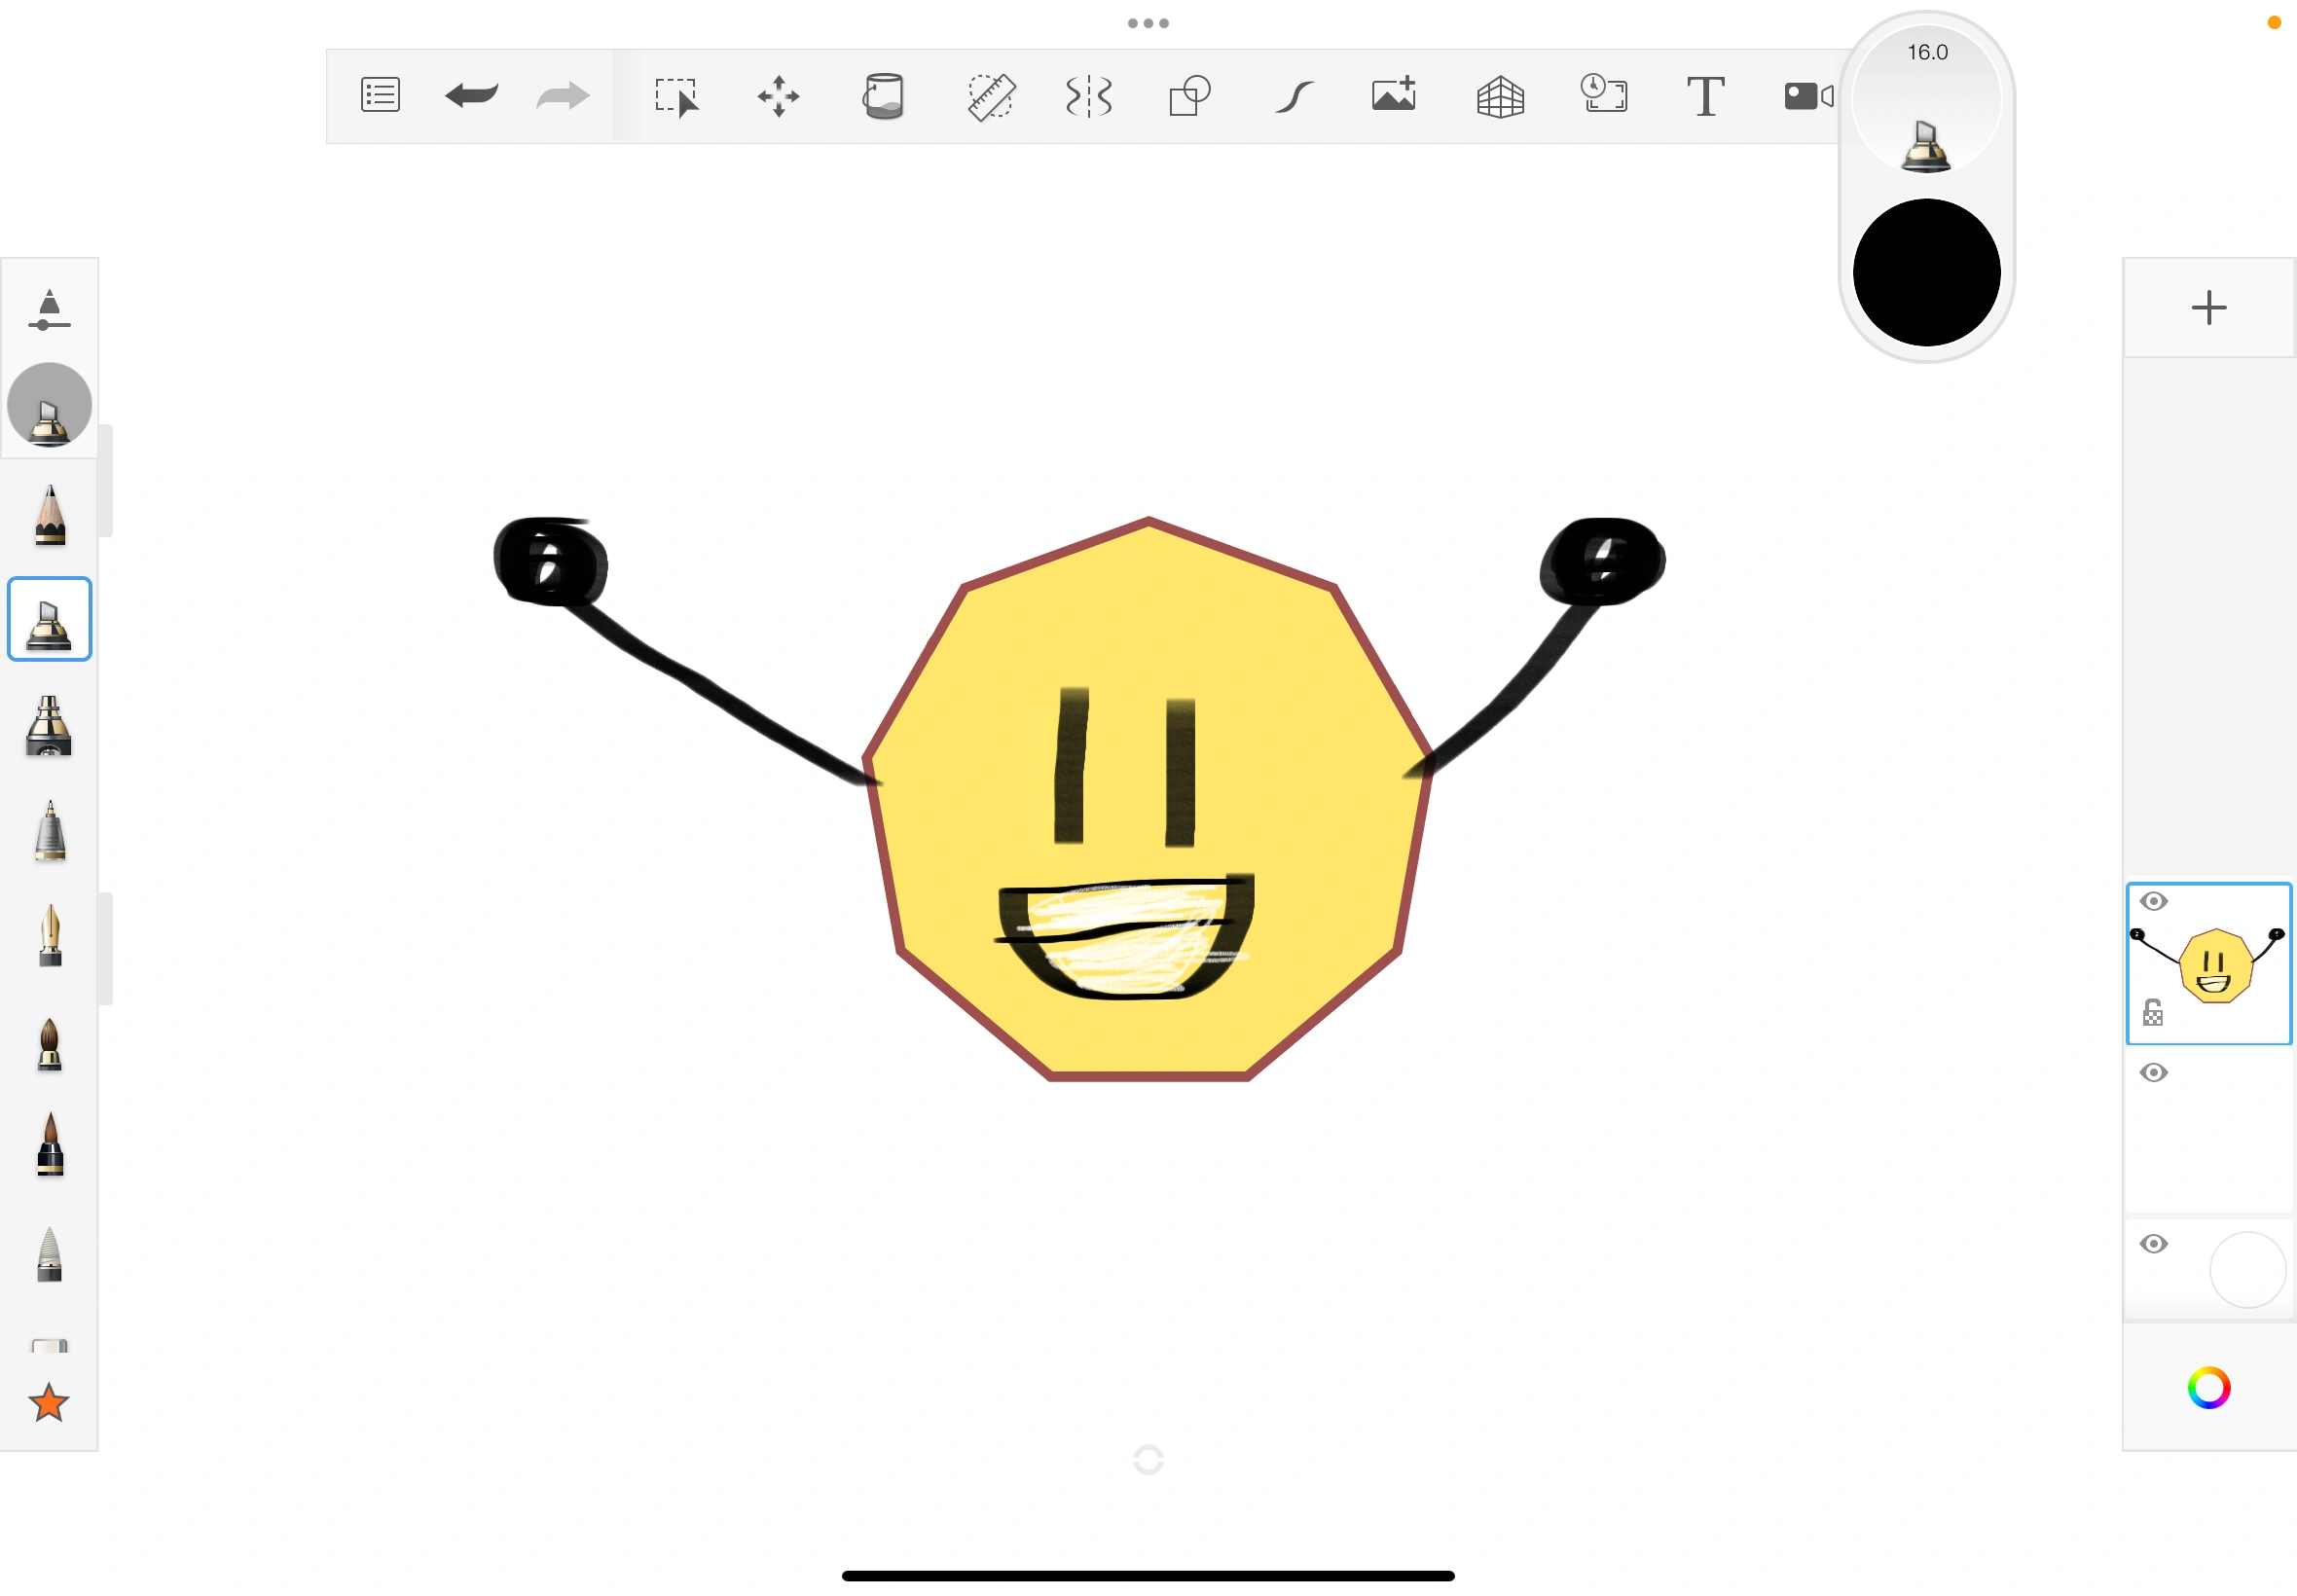Viewport: 2297px width, 1596px height.
Task: Open the Shapes draw style tool
Action: (x=1189, y=97)
